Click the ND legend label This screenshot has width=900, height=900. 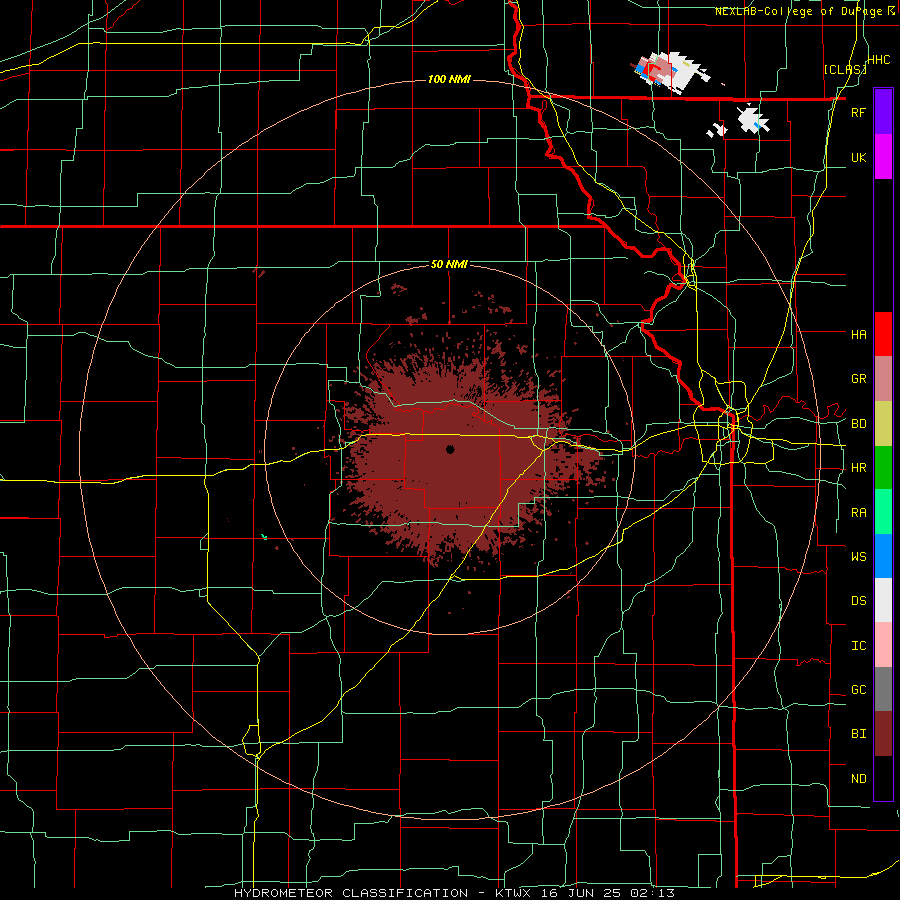point(858,779)
